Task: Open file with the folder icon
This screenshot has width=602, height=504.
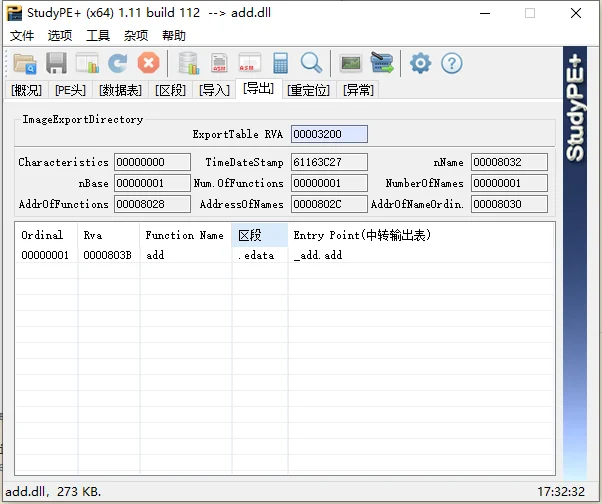Action: (x=25, y=63)
